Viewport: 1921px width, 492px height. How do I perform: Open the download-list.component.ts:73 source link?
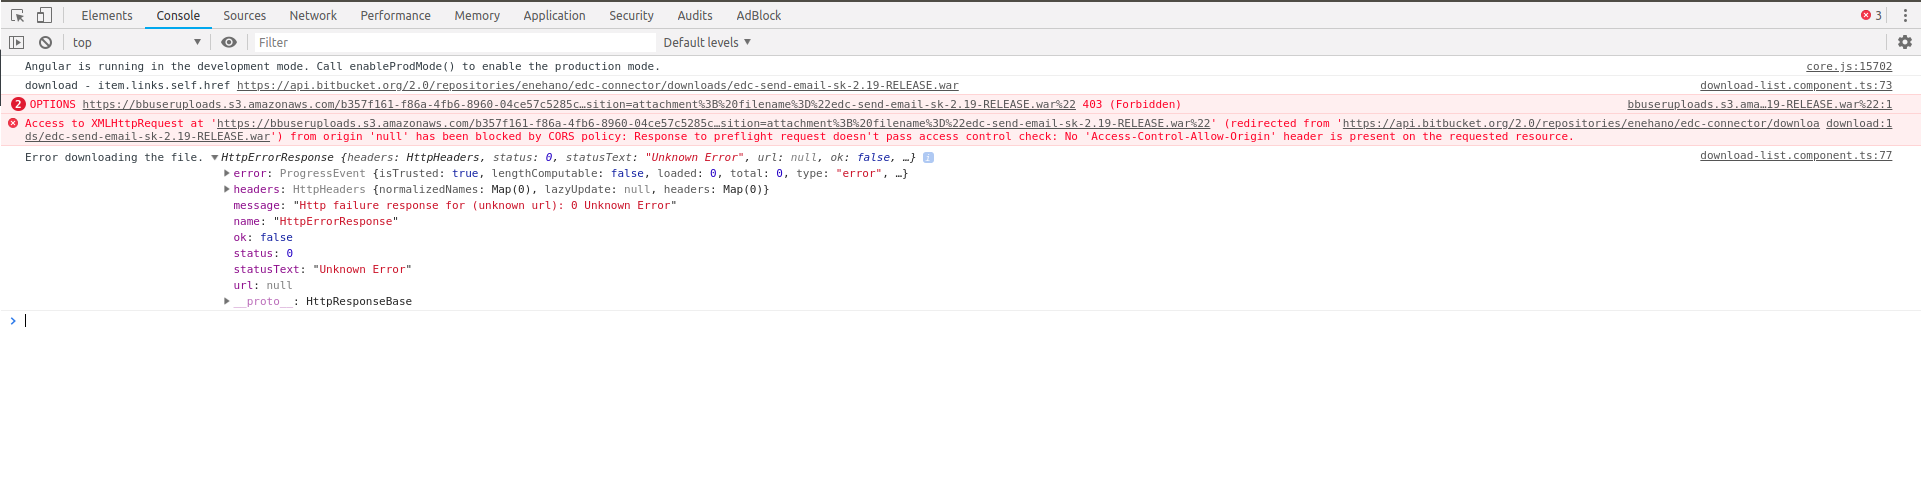point(1796,85)
